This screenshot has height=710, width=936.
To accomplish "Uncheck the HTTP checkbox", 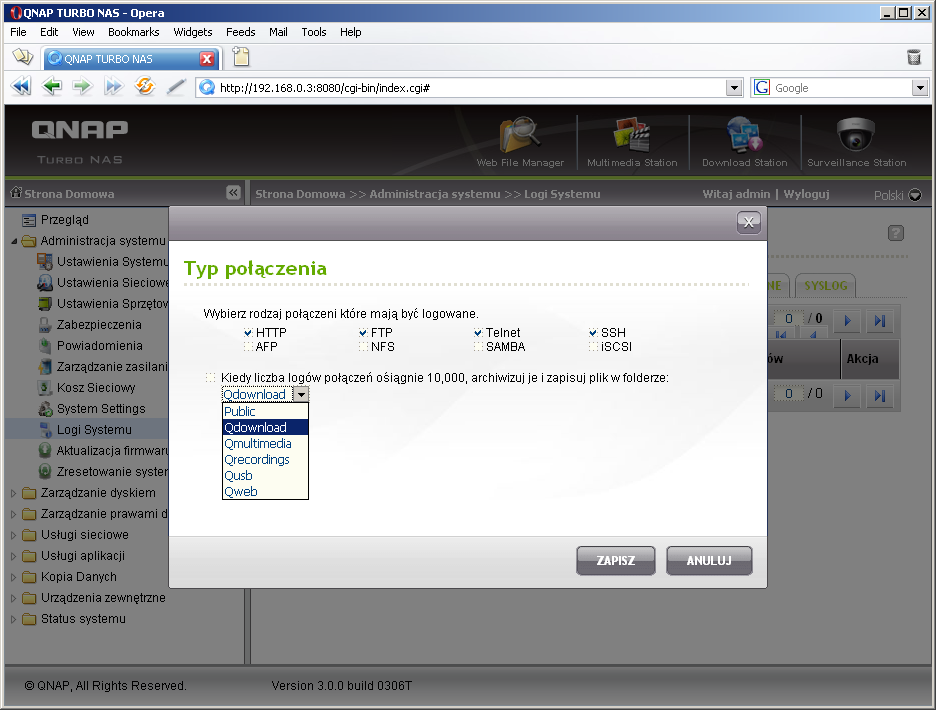I will (x=248, y=333).
